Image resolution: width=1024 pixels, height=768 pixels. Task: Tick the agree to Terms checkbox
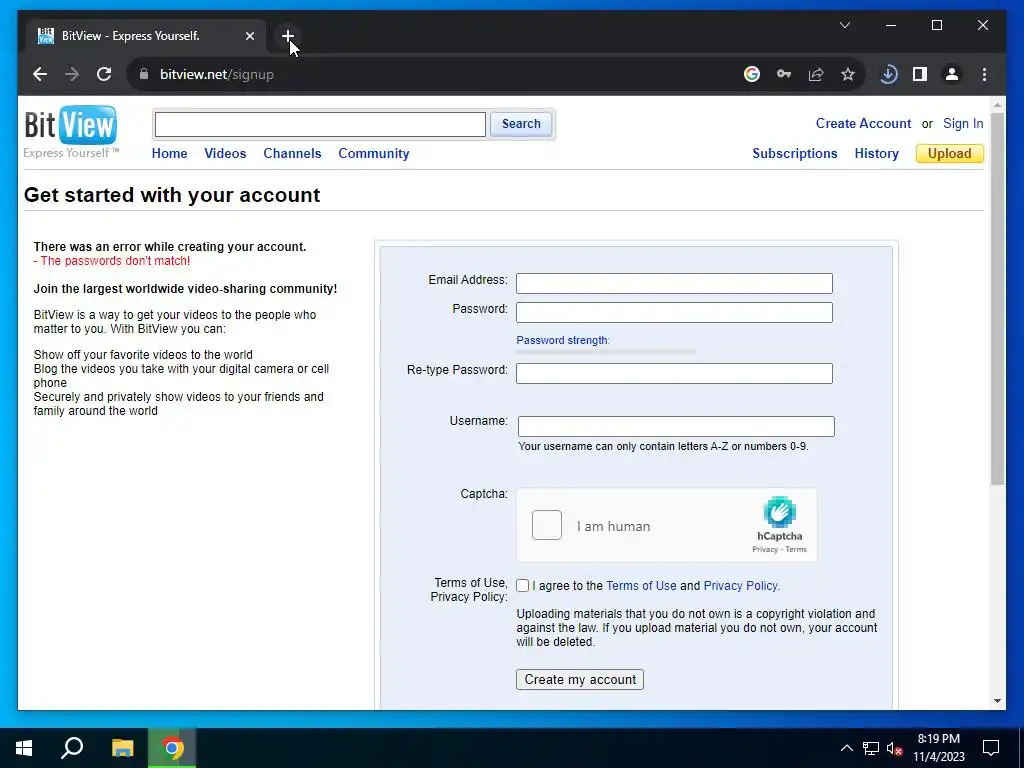click(x=522, y=586)
